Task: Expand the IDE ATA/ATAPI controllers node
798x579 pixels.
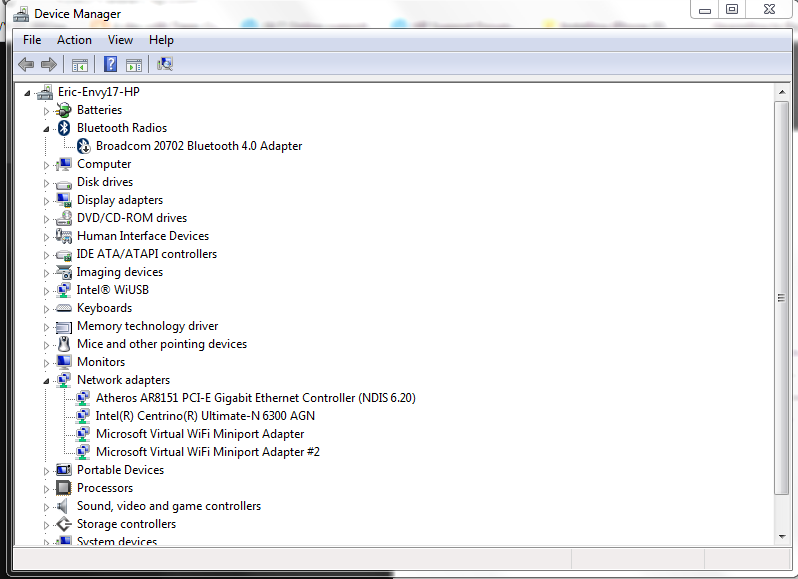Action: click(46, 255)
